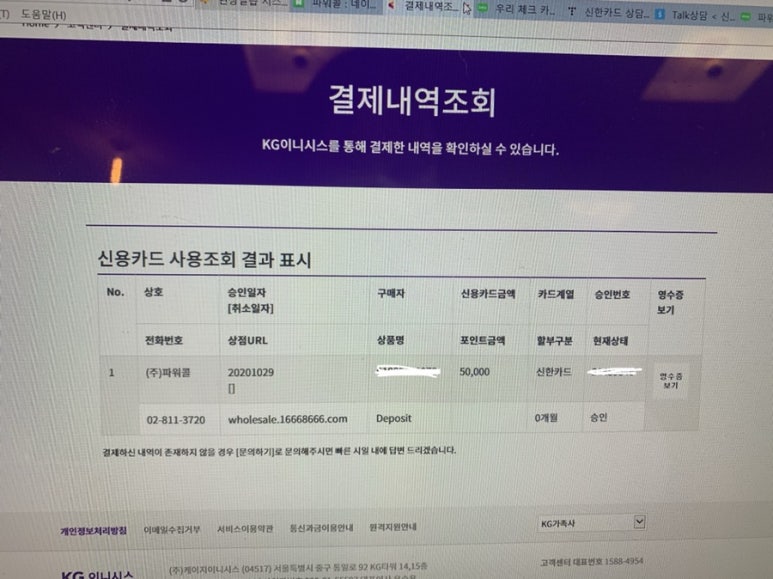This screenshot has width=773, height=579.
Task: Click the KG이니시스 logo in footer
Action: 97,574
